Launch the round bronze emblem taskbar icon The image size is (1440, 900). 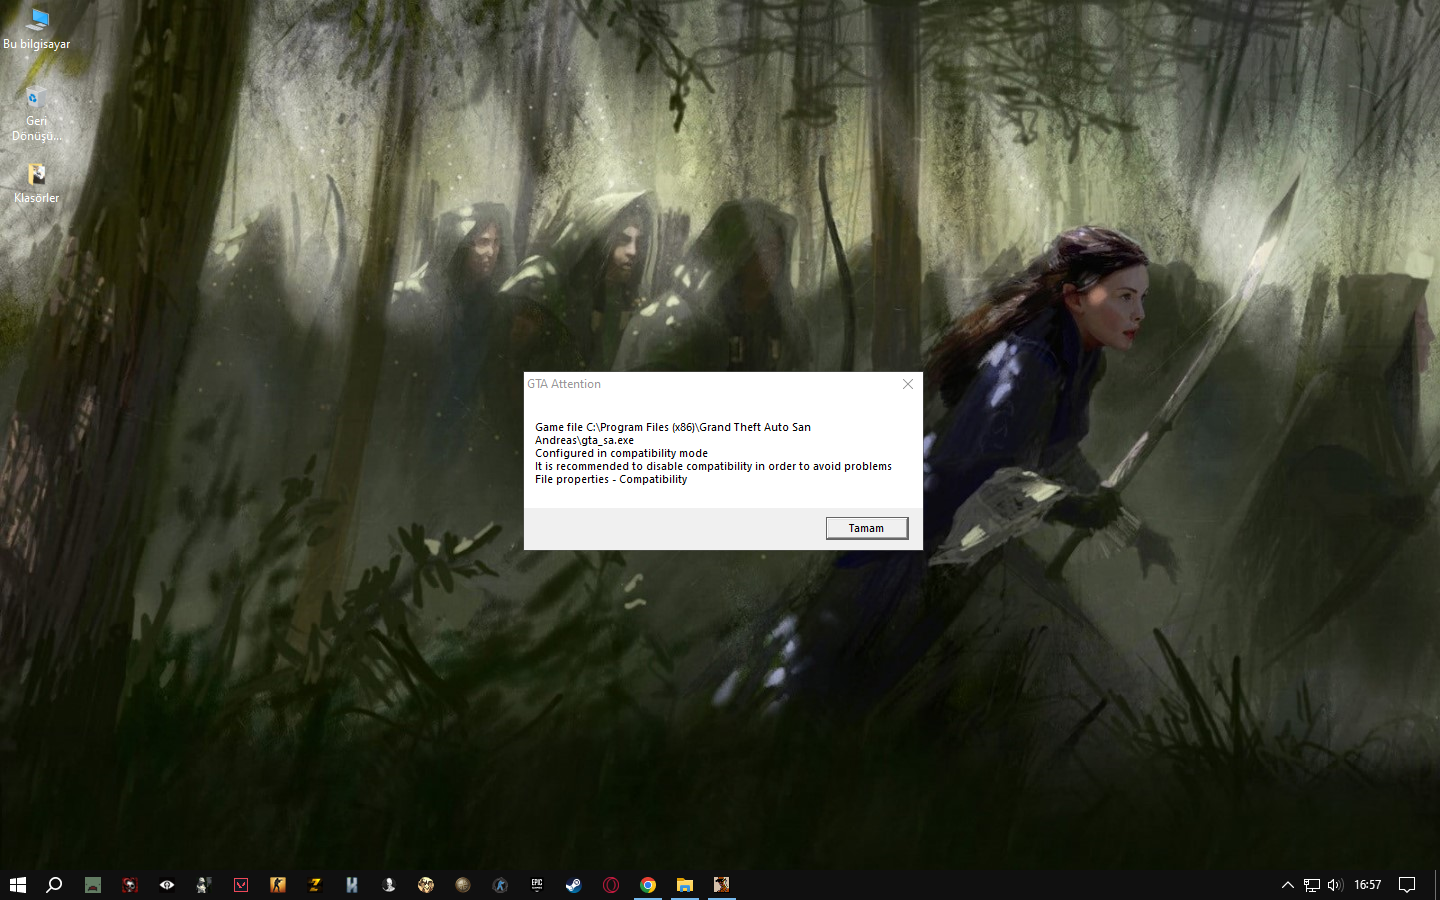pyautogui.click(x=463, y=885)
